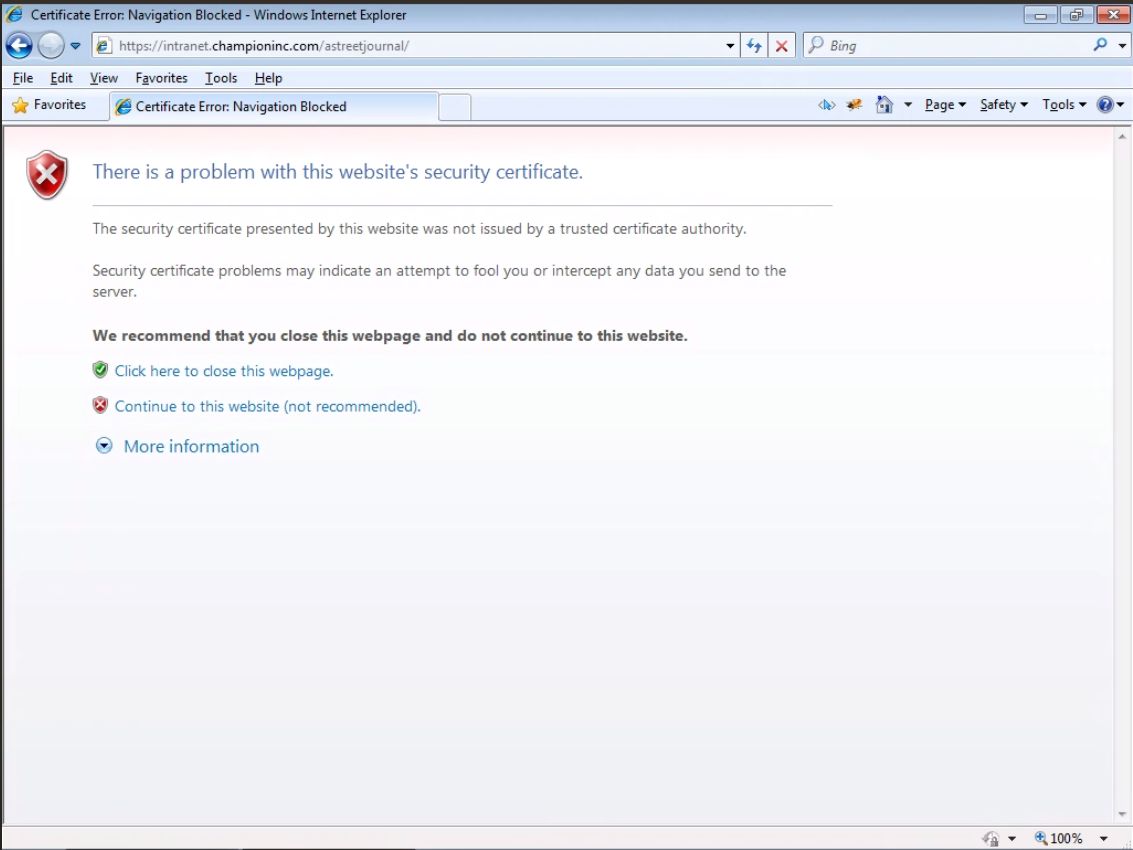Screen dimensions: 1133x850
Task: Open the File menu
Action: point(23,78)
